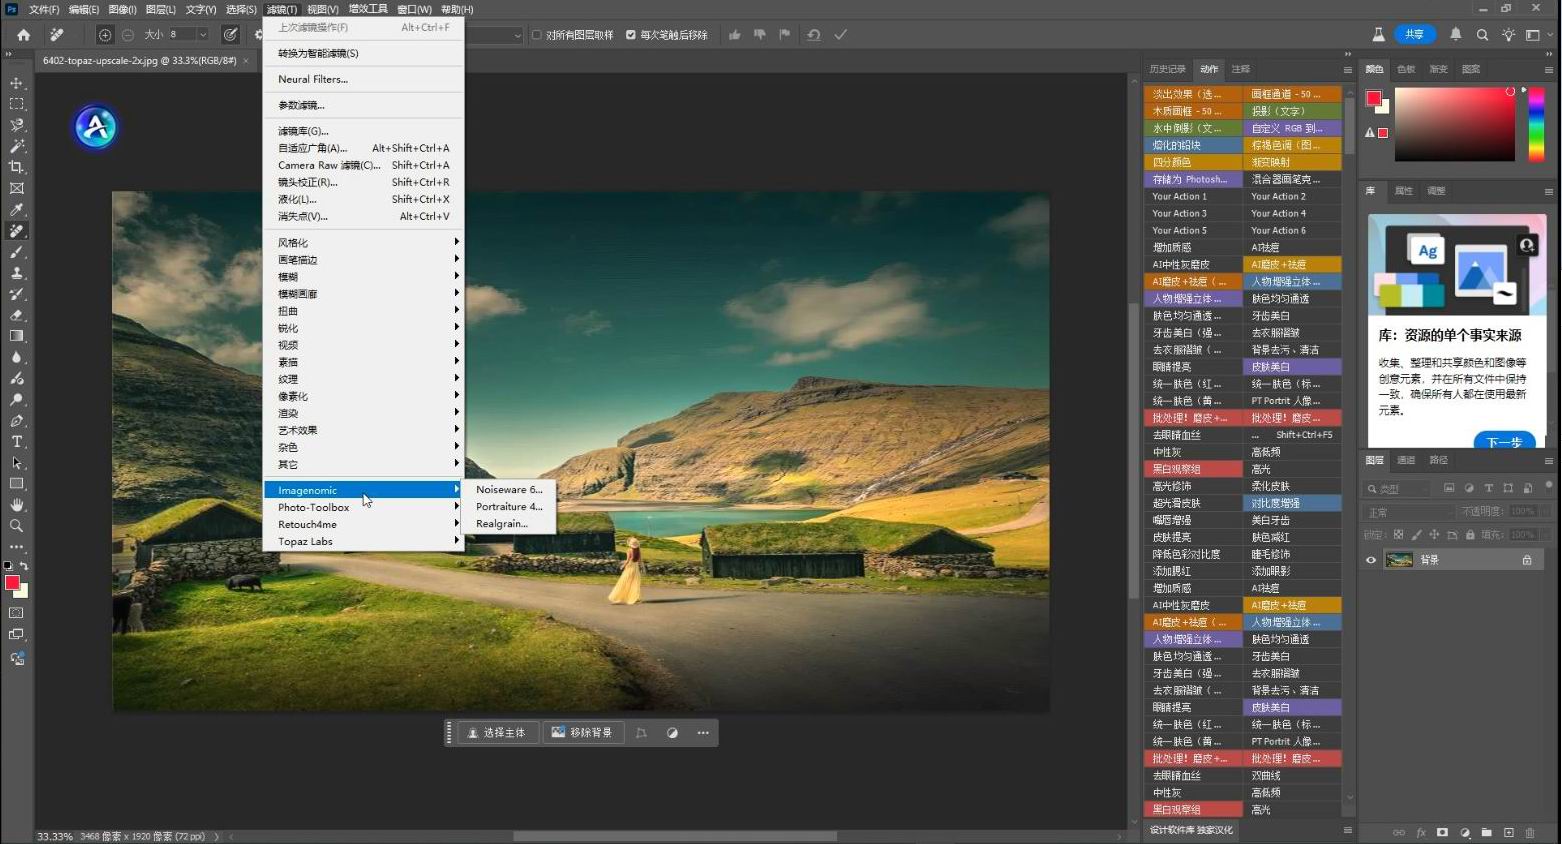Commit with the checkmark icon
Image resolution: width=1562 pixels, height=844 pixels.
coord(841,35)
